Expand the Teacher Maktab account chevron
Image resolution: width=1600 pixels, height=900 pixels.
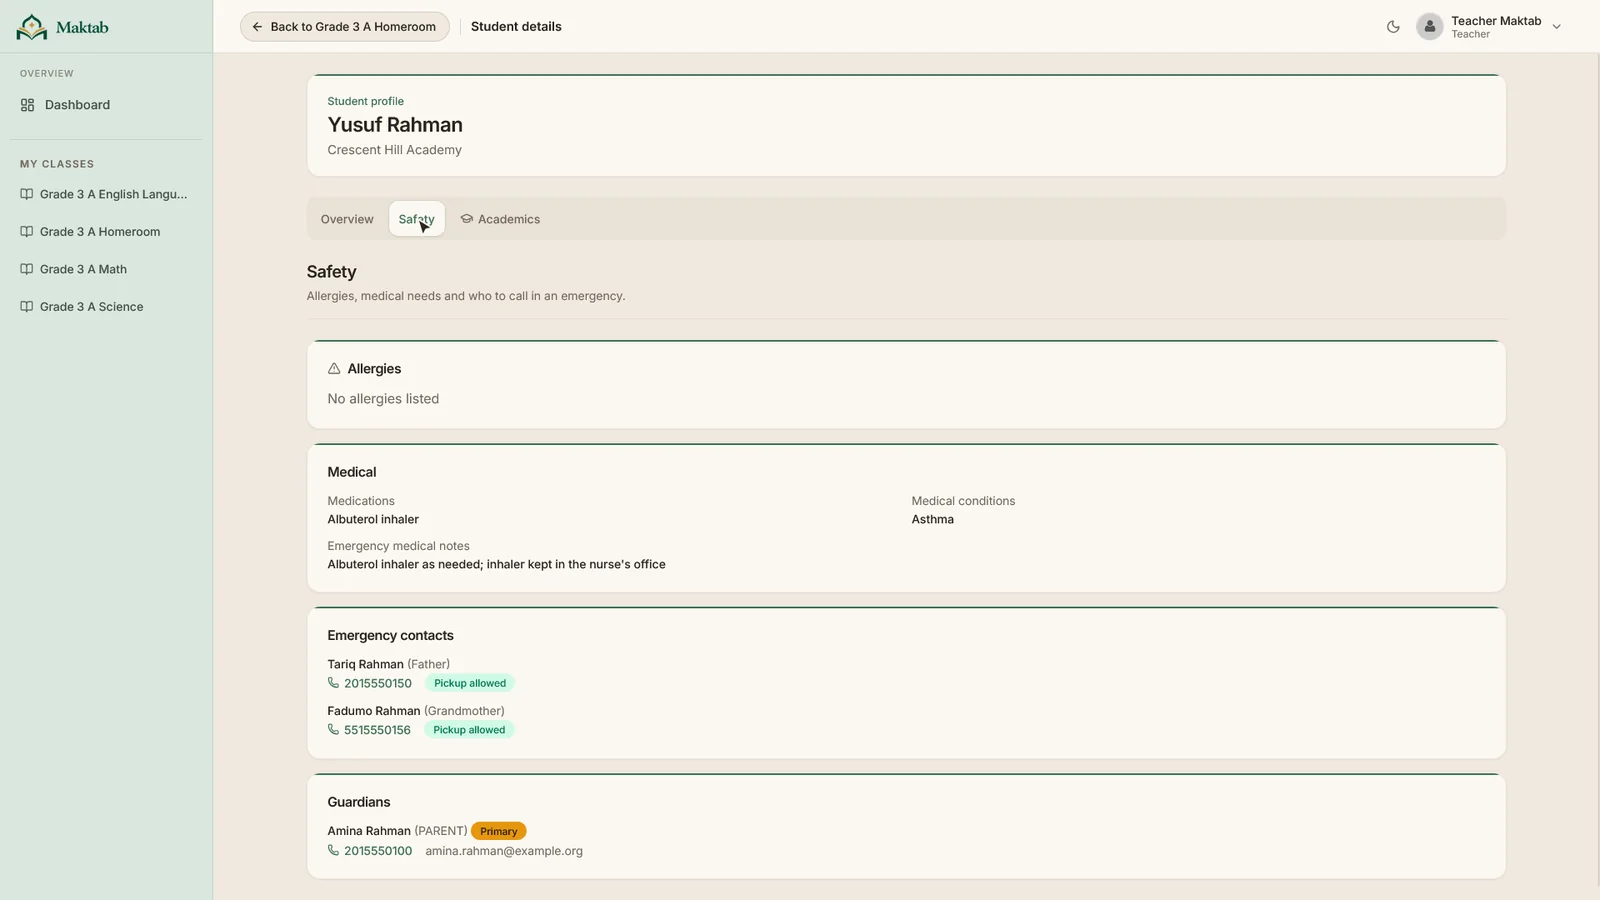click(x=1556, y=27)
